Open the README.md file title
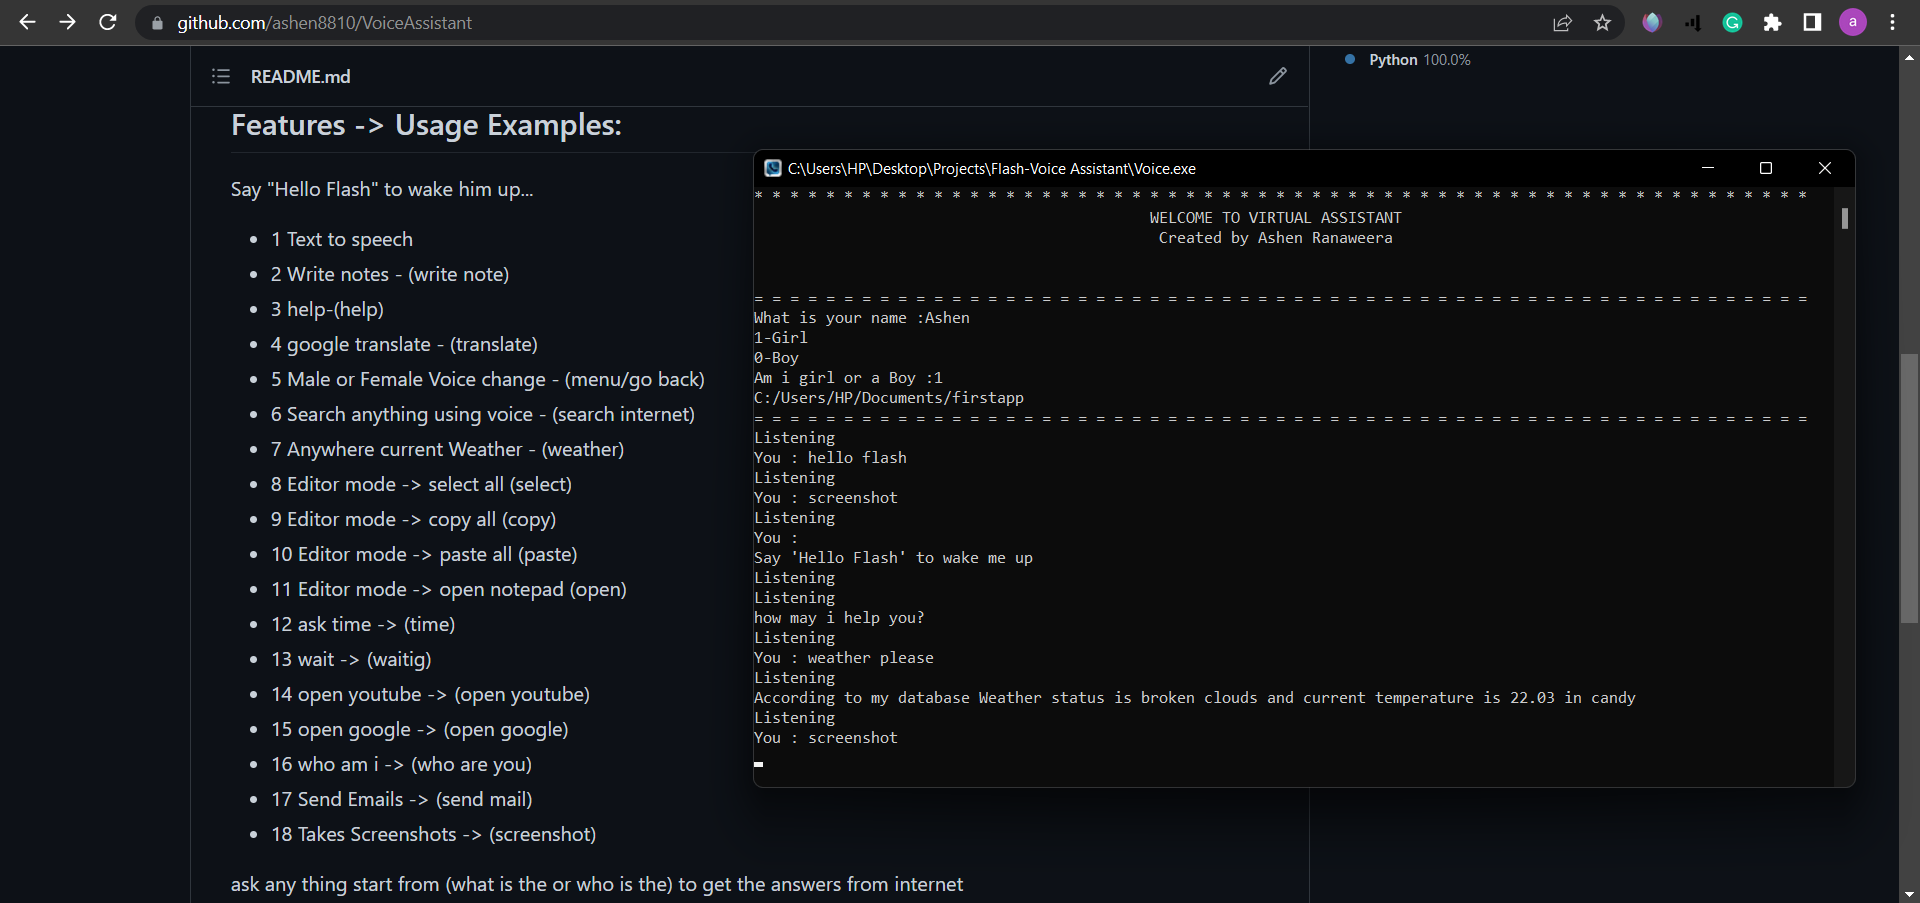 click(x=300, y=77)
